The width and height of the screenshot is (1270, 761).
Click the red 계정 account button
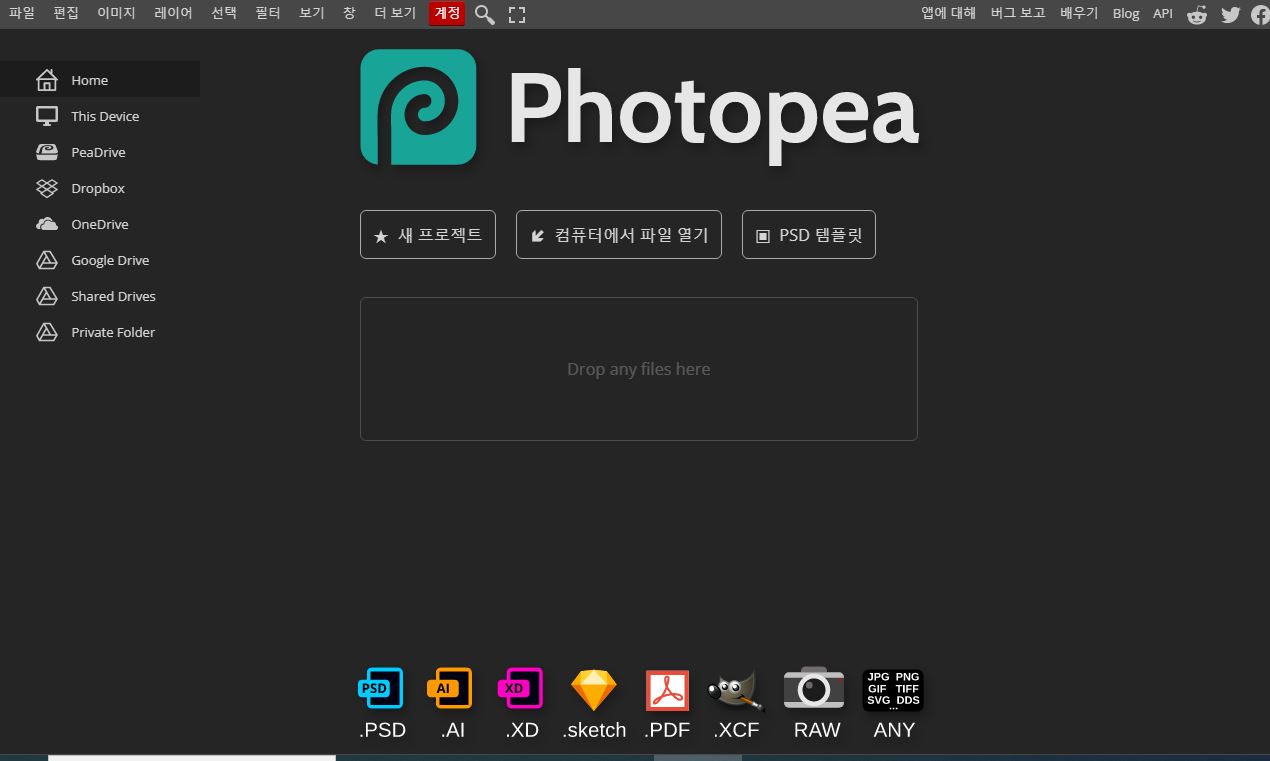(447, 14)
